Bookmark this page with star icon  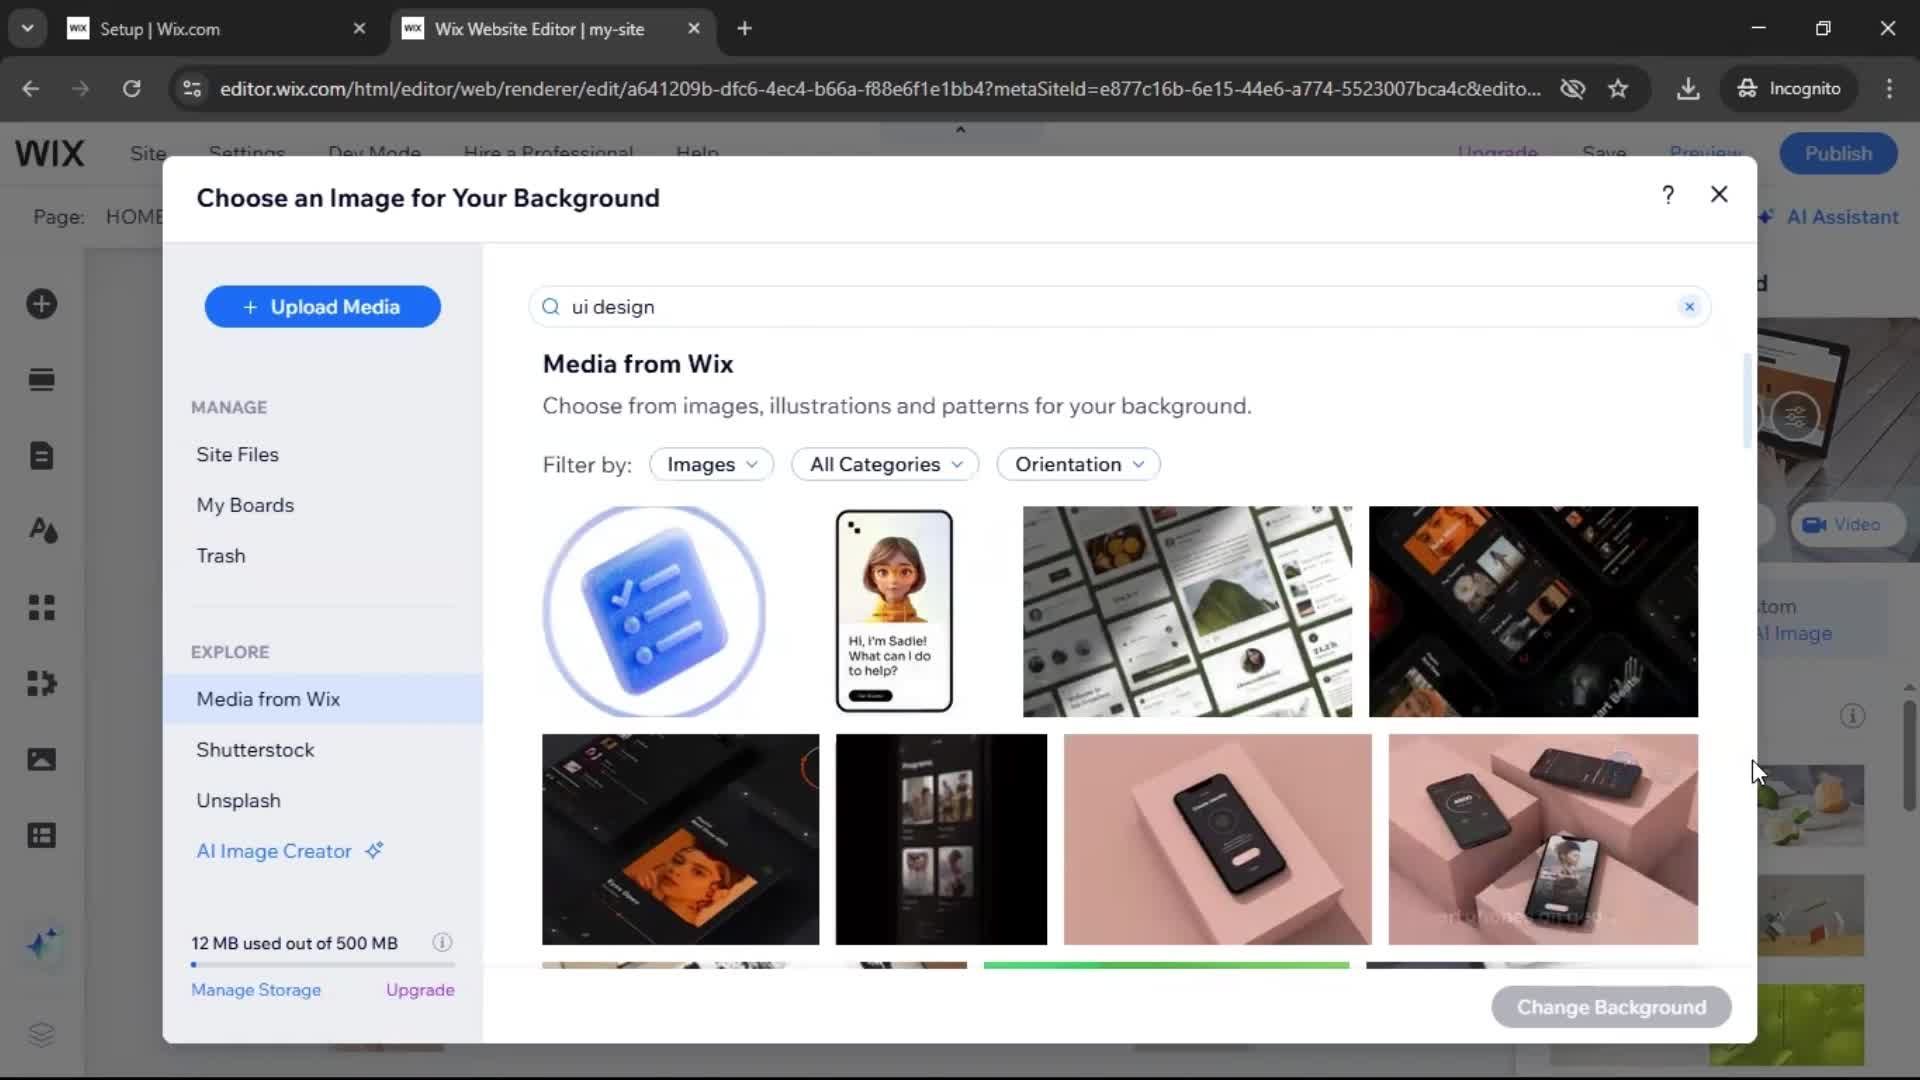pos(1618,88)
